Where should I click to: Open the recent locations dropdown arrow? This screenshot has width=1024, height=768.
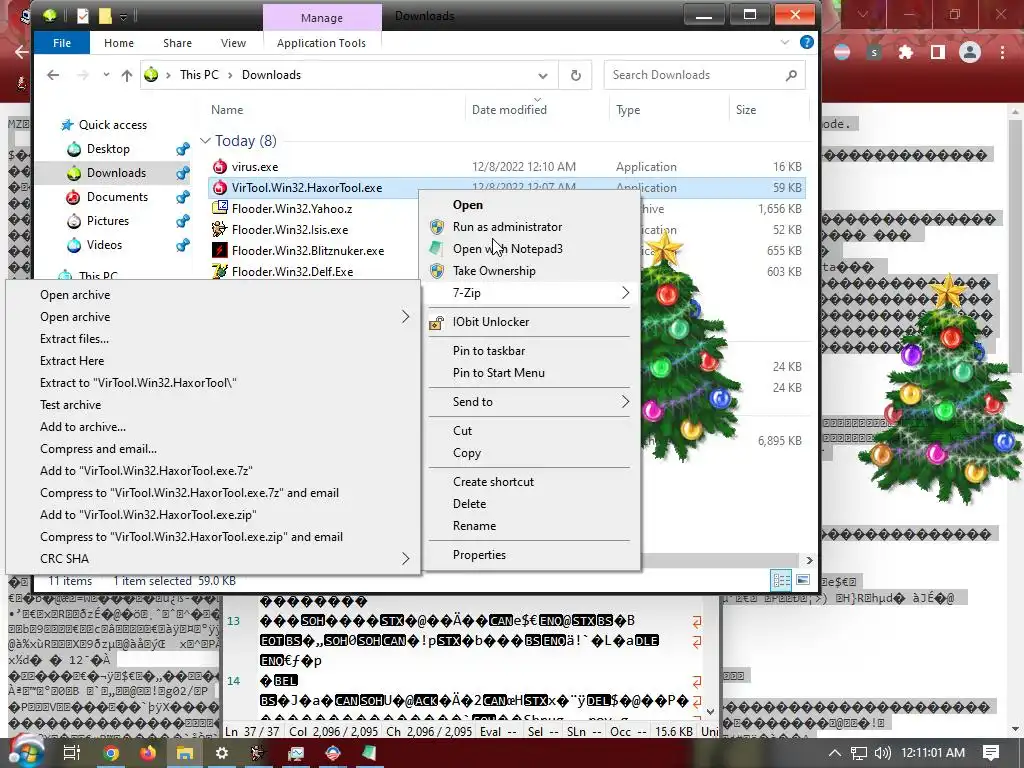click(x=106, y=75)
